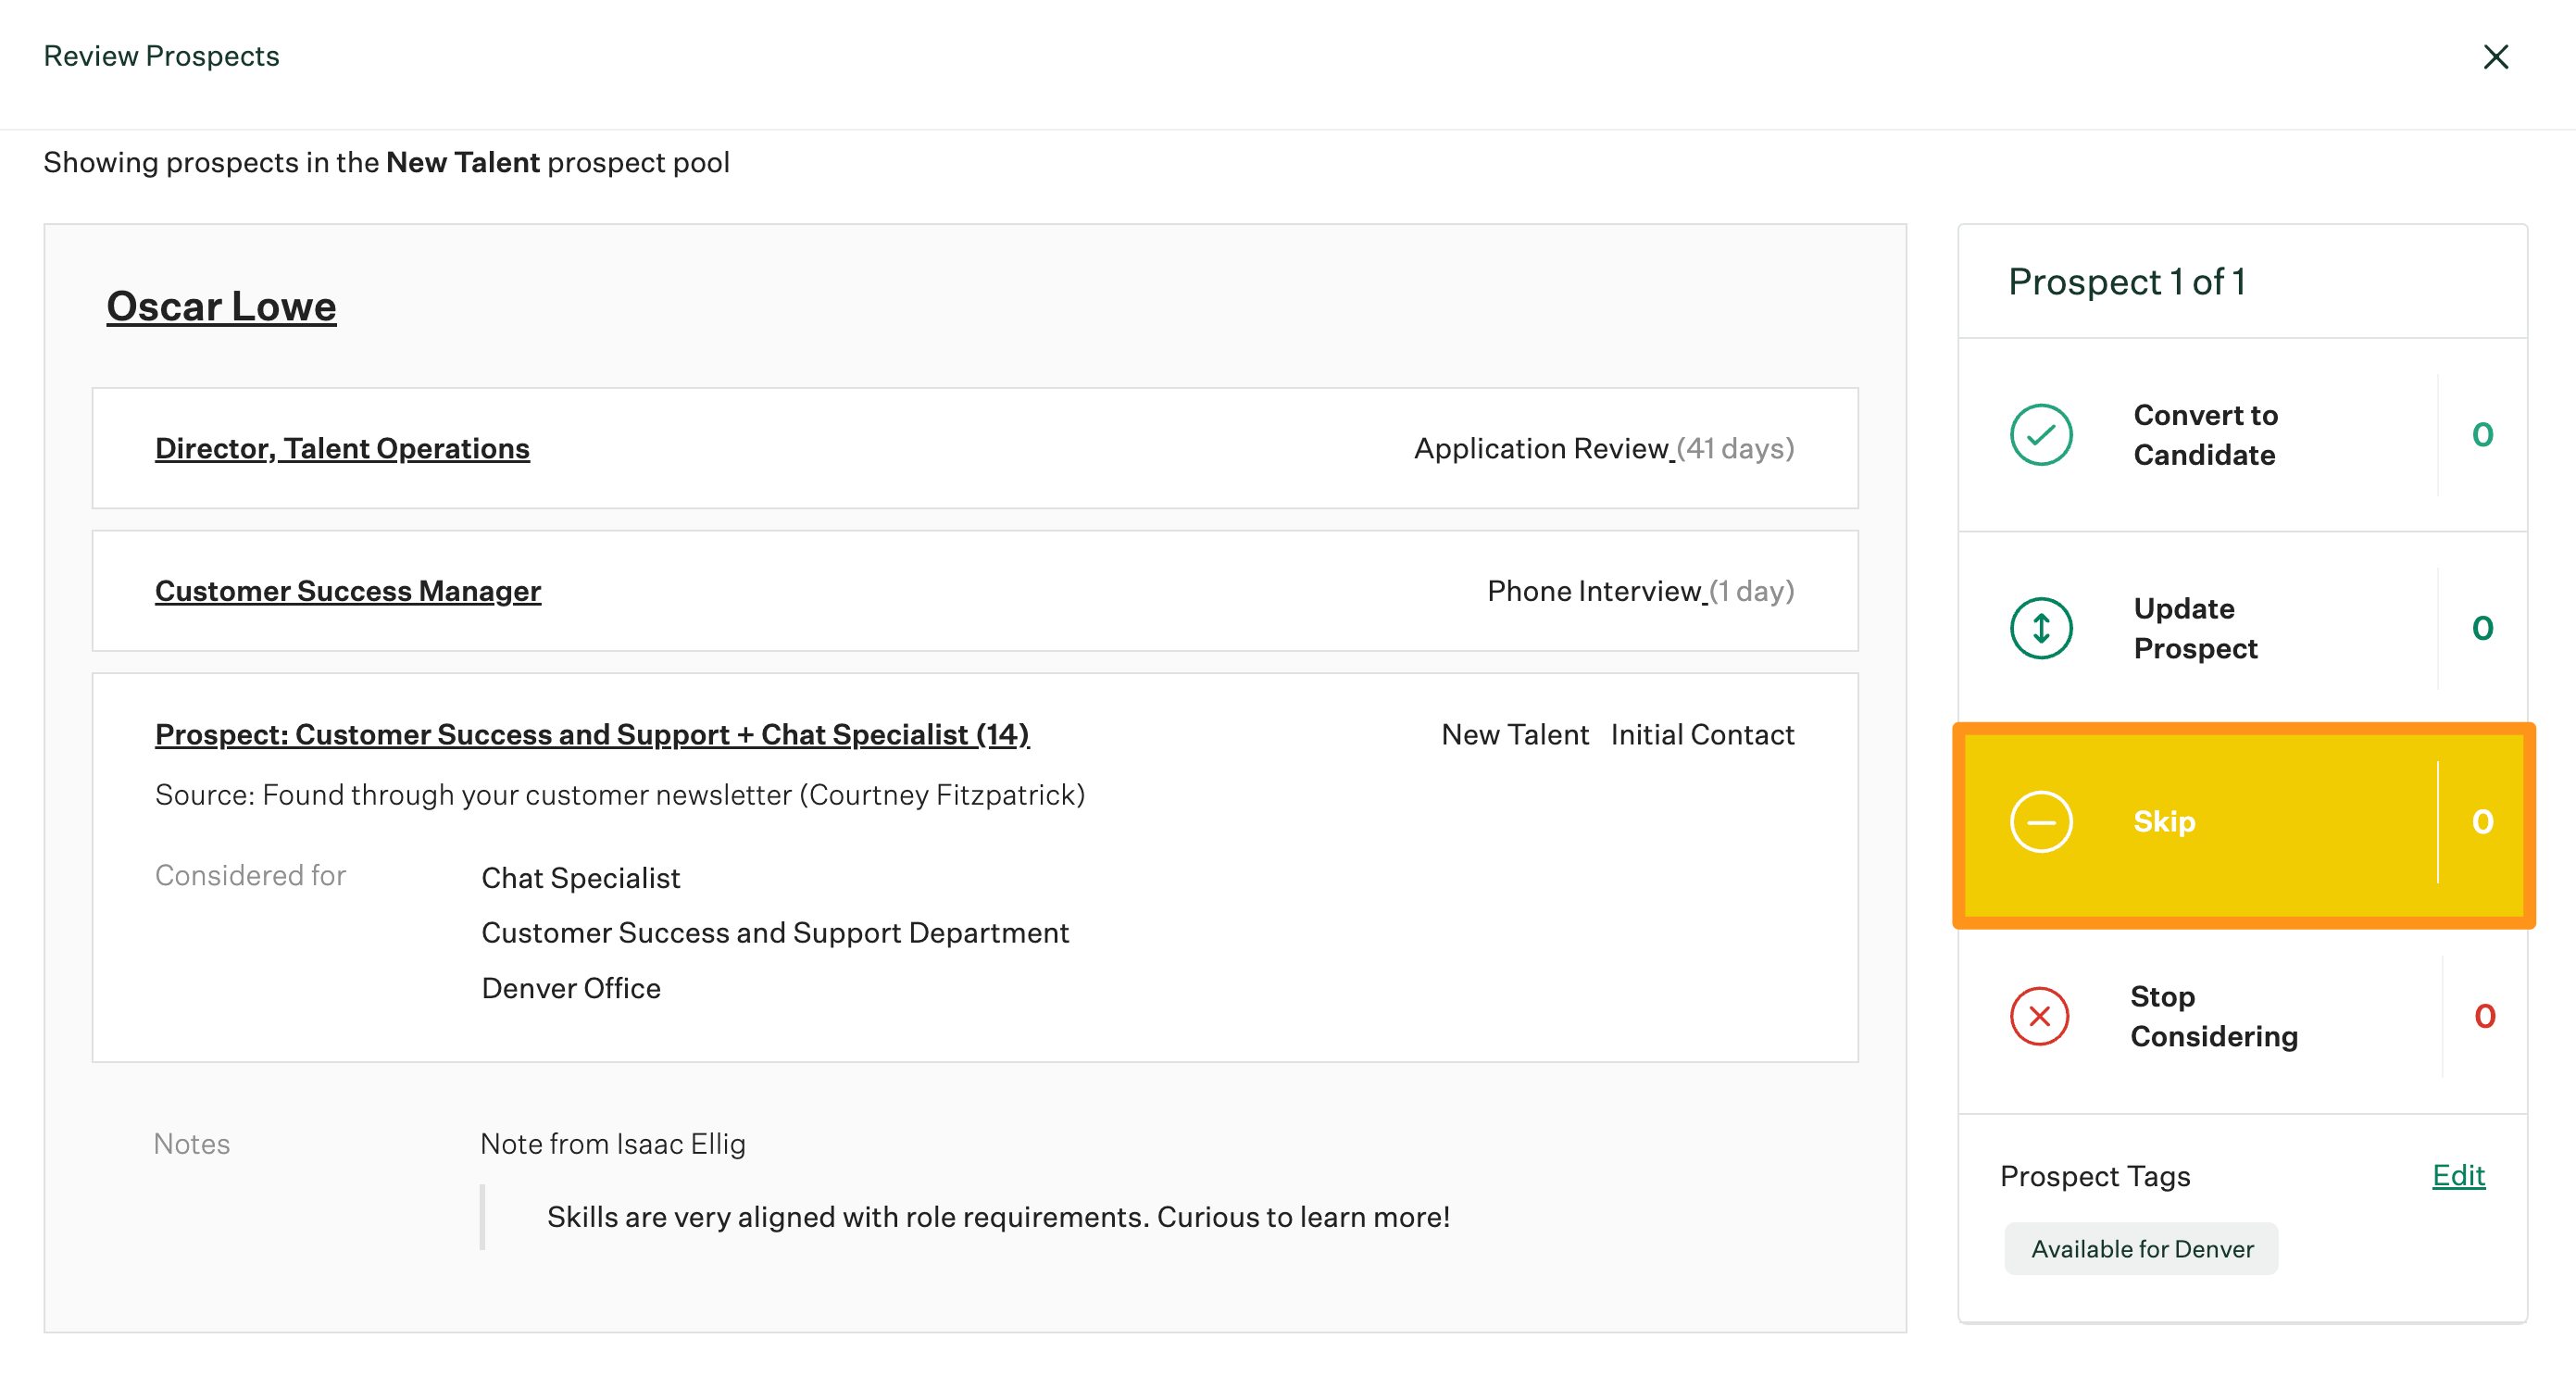Click the Stop Considering red X icon
Viewport: 2576px width, 1376px height.
(x=2041, y=1016)
